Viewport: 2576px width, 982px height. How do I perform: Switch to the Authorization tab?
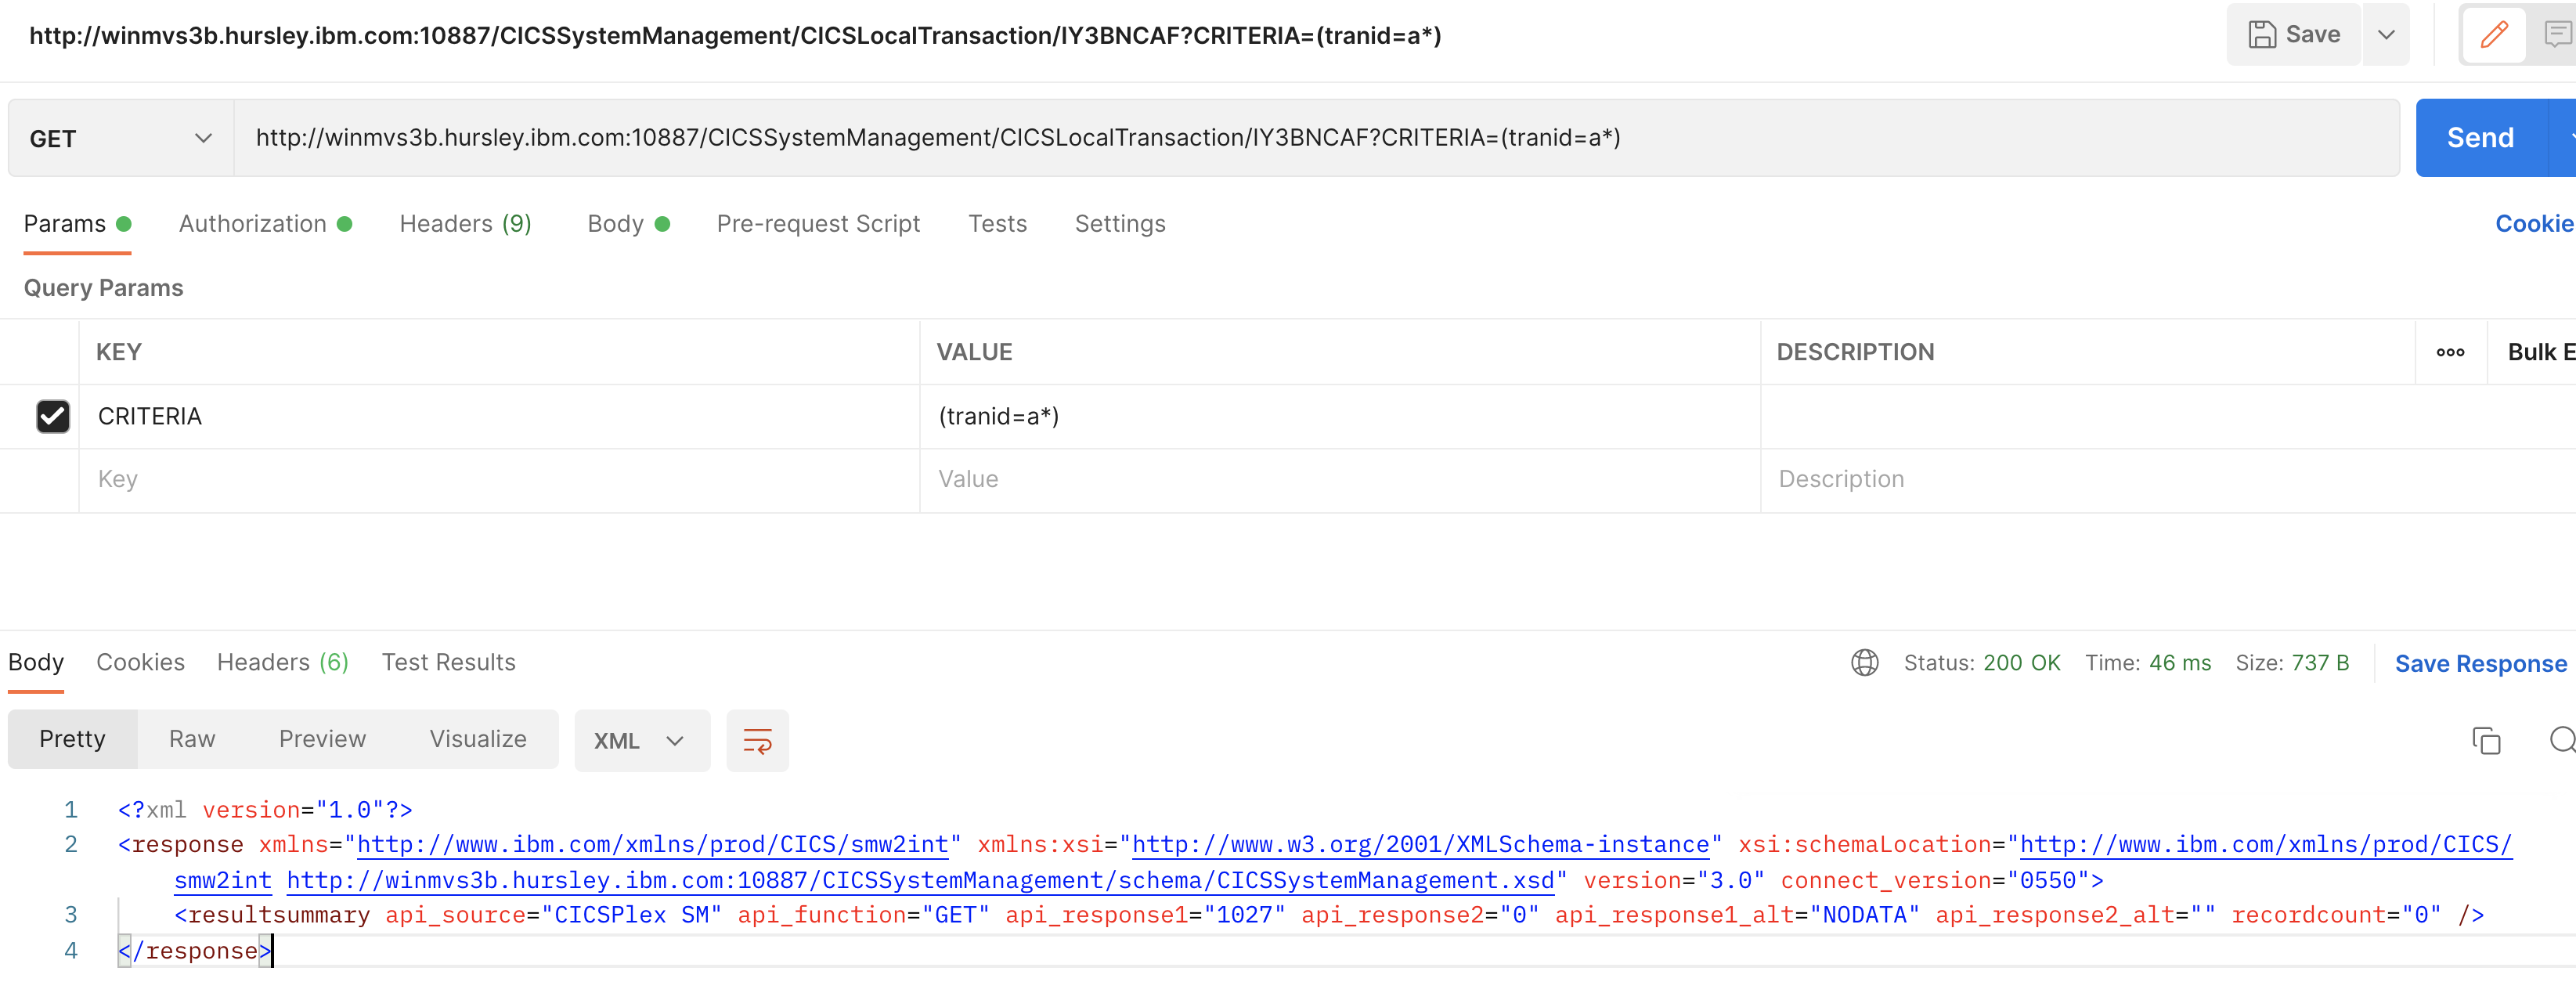252,223
